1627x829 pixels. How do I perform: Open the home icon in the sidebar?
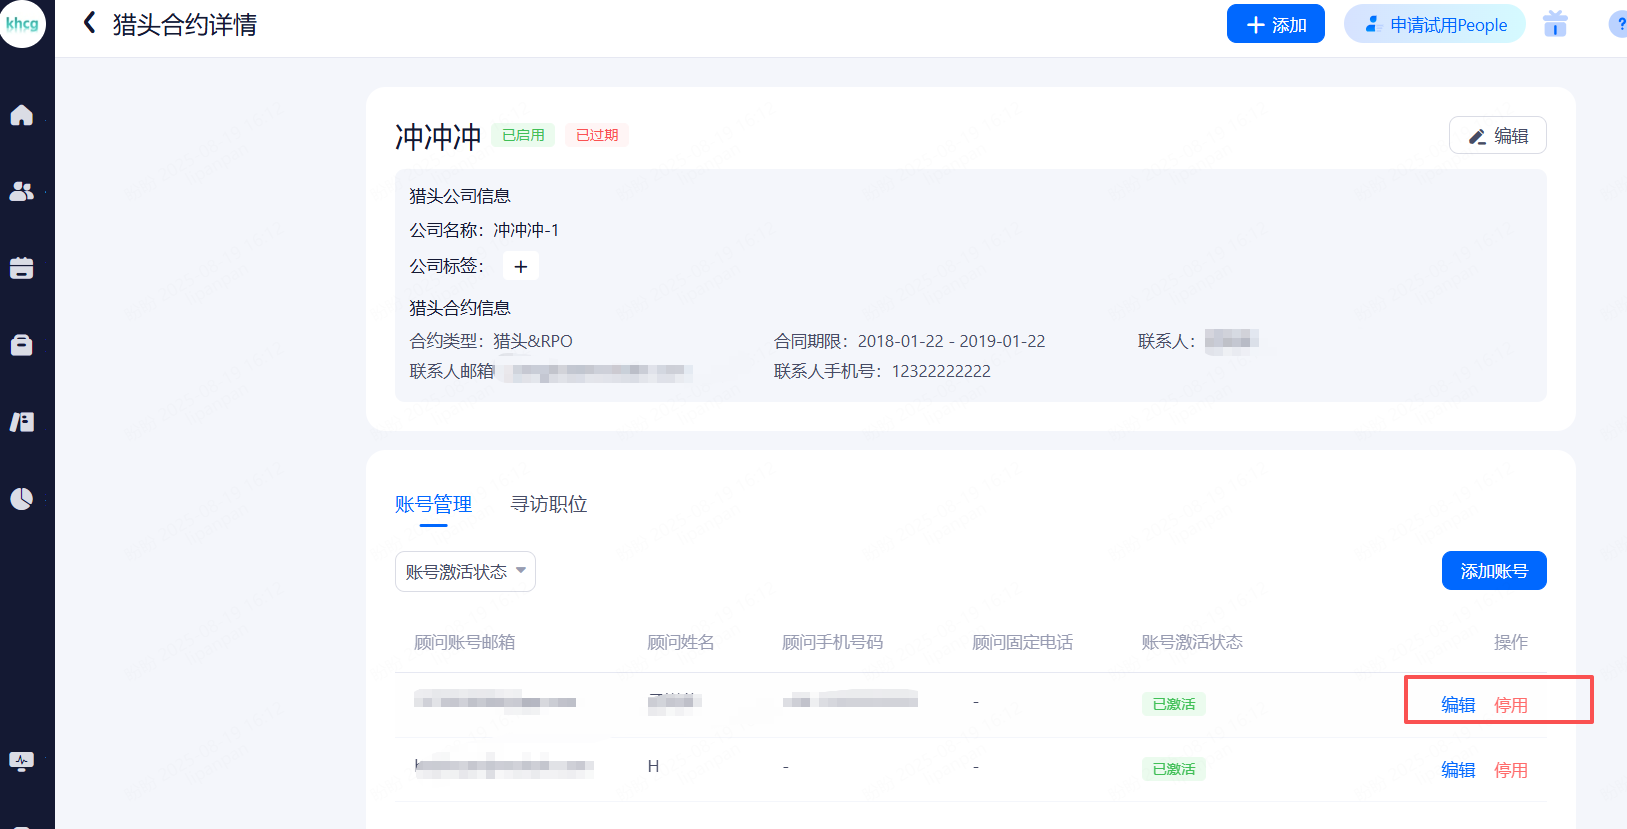click(22, 115)
